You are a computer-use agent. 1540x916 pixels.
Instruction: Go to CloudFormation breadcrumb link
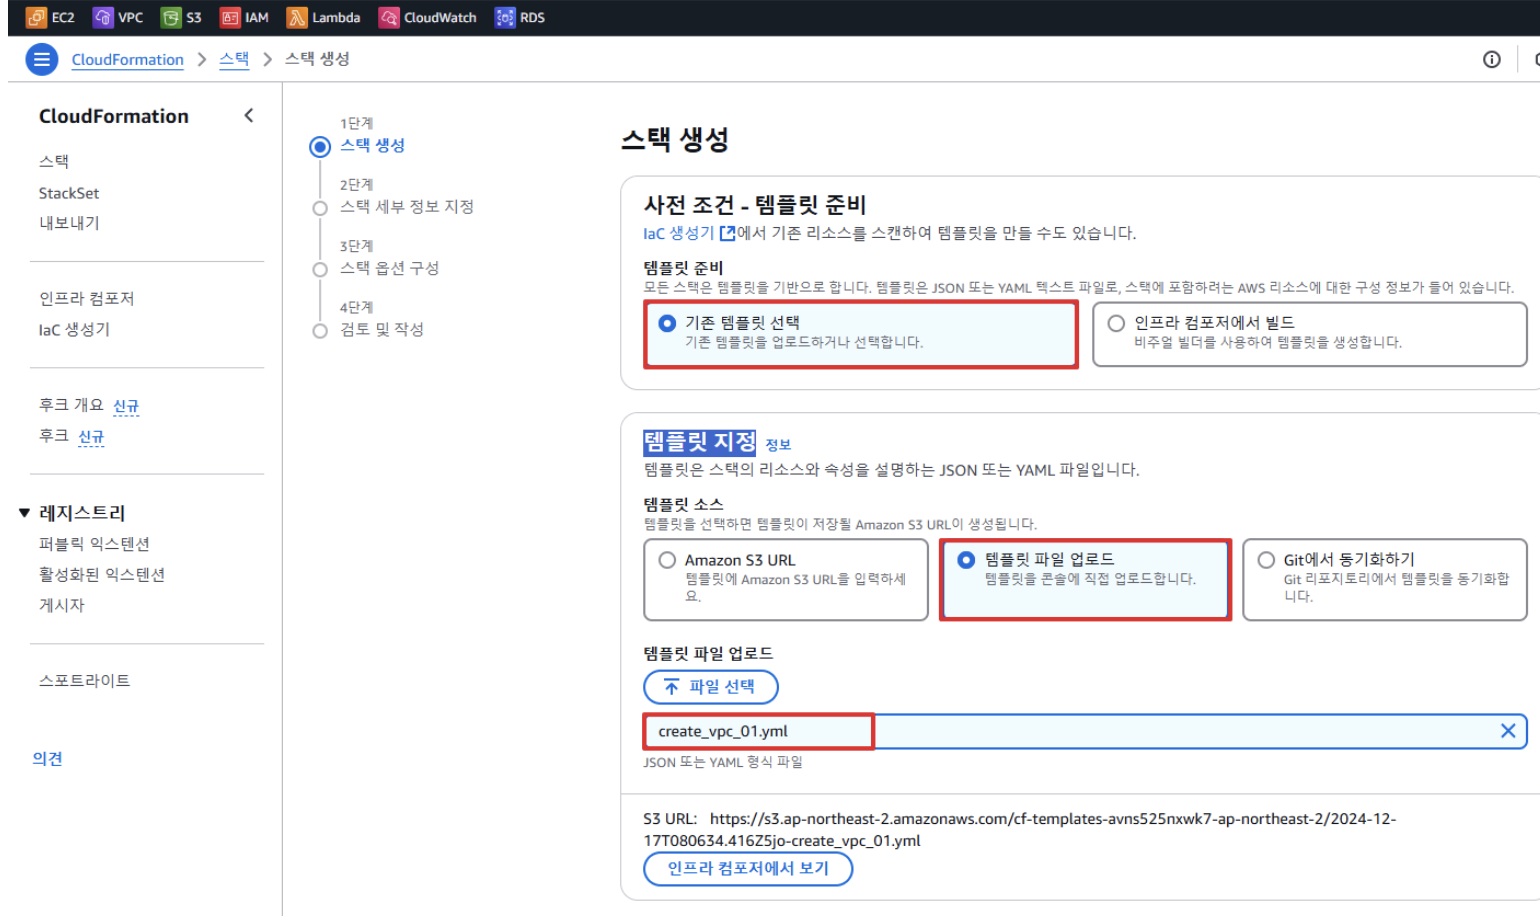coord(127,60)
